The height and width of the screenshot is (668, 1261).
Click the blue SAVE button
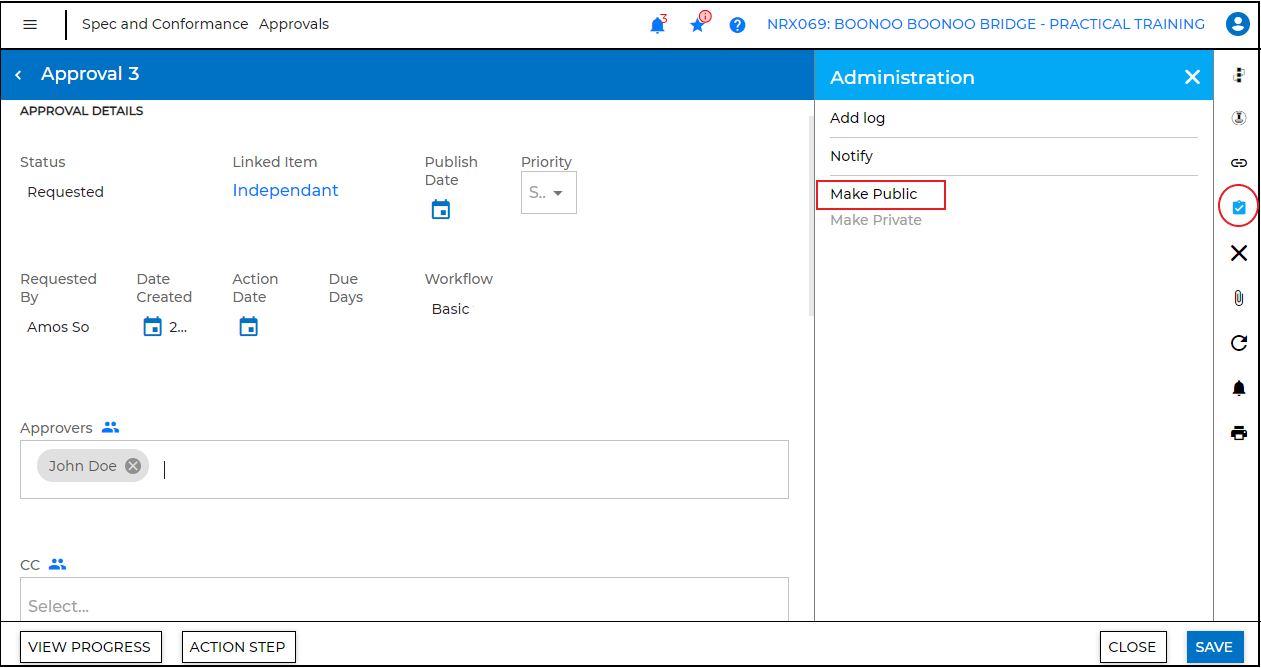(x=1214, y=647)
